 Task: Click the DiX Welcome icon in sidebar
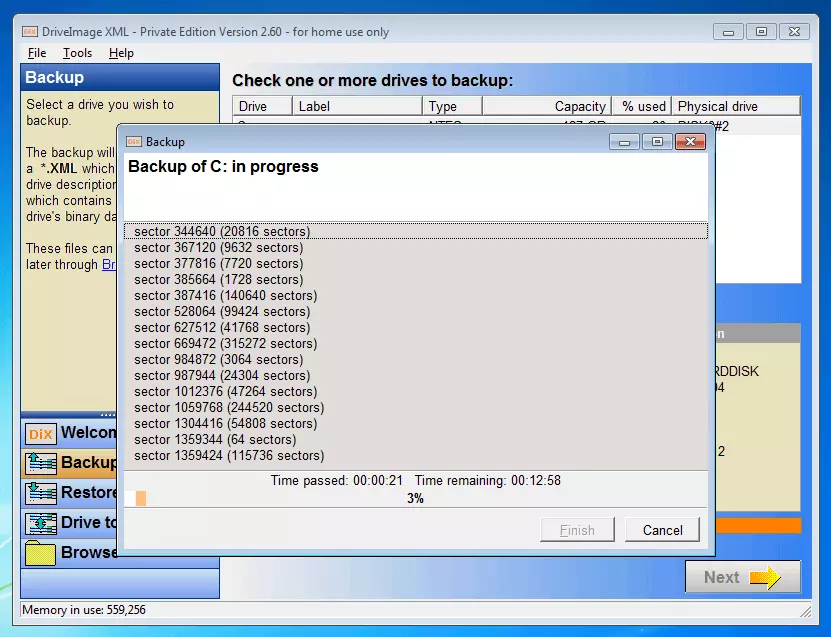pyautogui.click(x=41, y=434)
